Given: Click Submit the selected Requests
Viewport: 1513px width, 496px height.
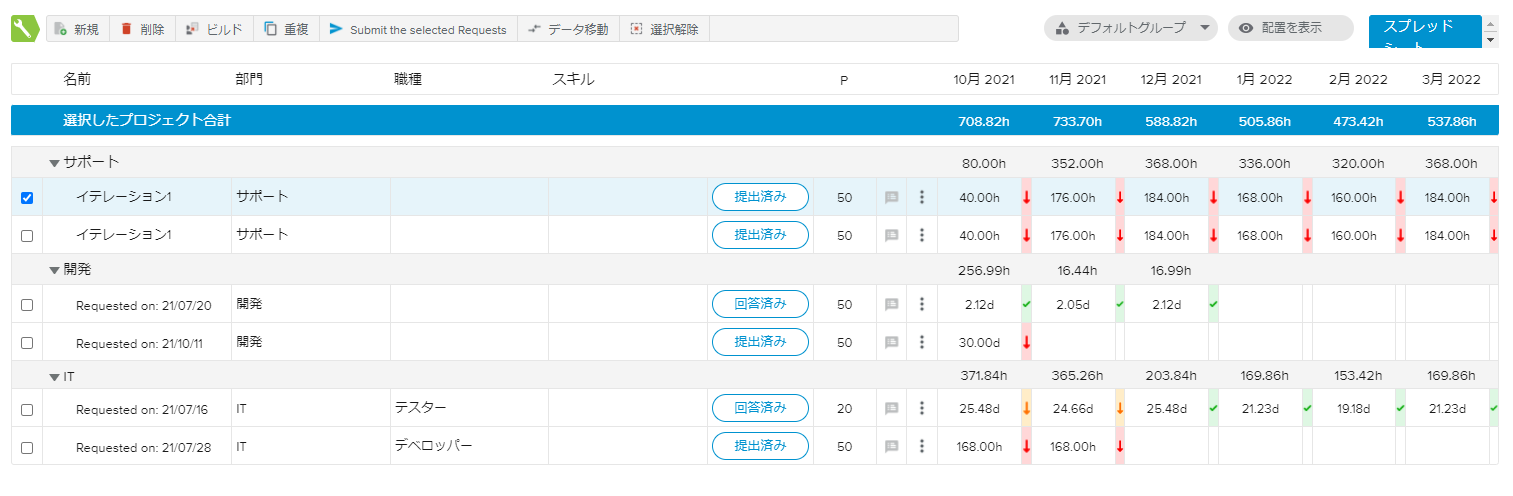Looking at the screenshot, I should click(x=418, y=29).
